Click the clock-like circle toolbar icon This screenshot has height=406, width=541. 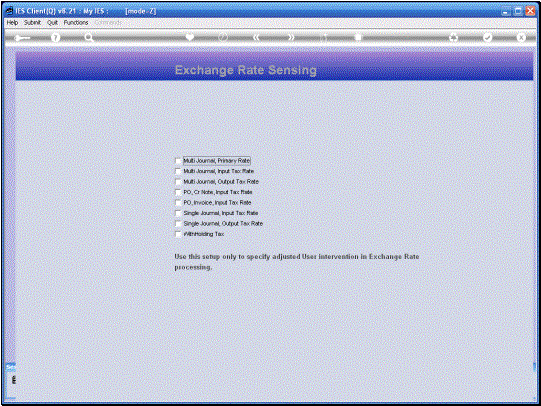point(223,37)
